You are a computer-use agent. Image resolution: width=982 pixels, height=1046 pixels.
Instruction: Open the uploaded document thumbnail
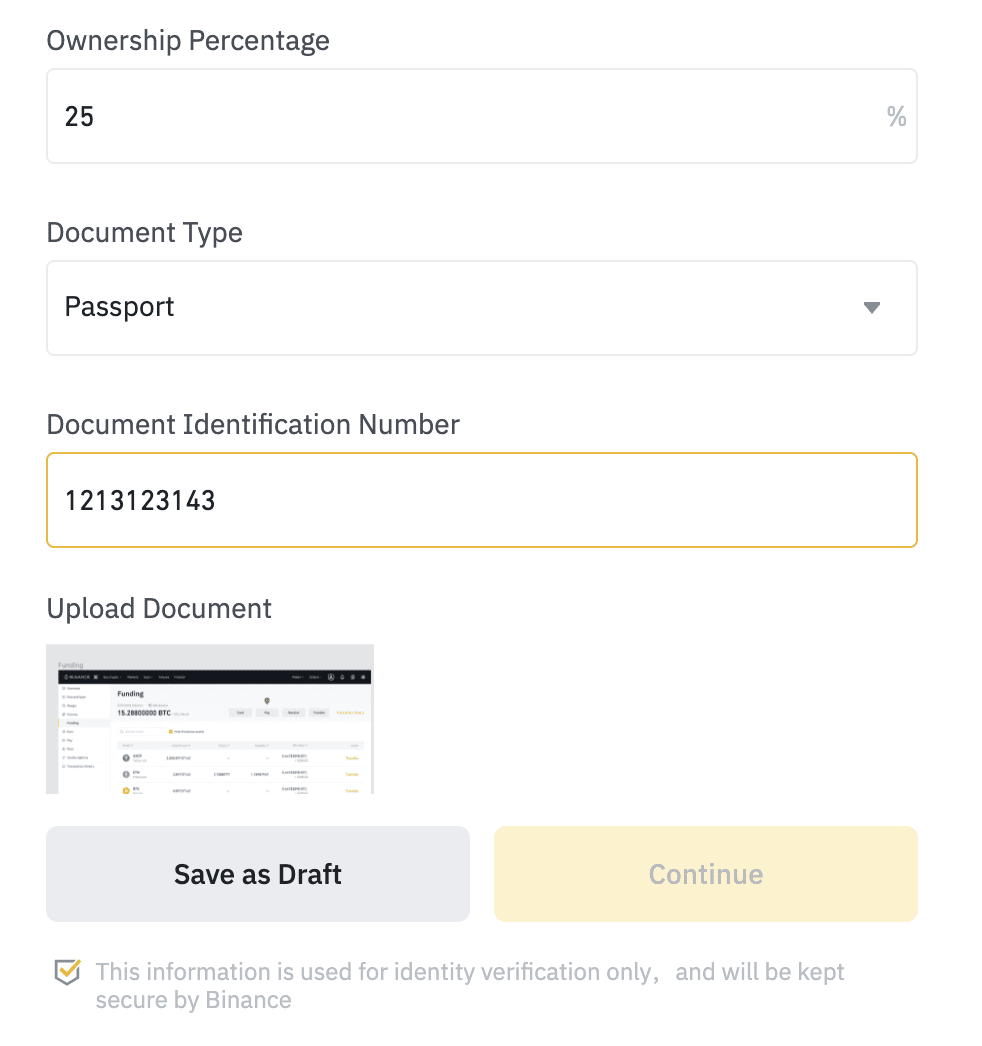click(x=209, y=719)
